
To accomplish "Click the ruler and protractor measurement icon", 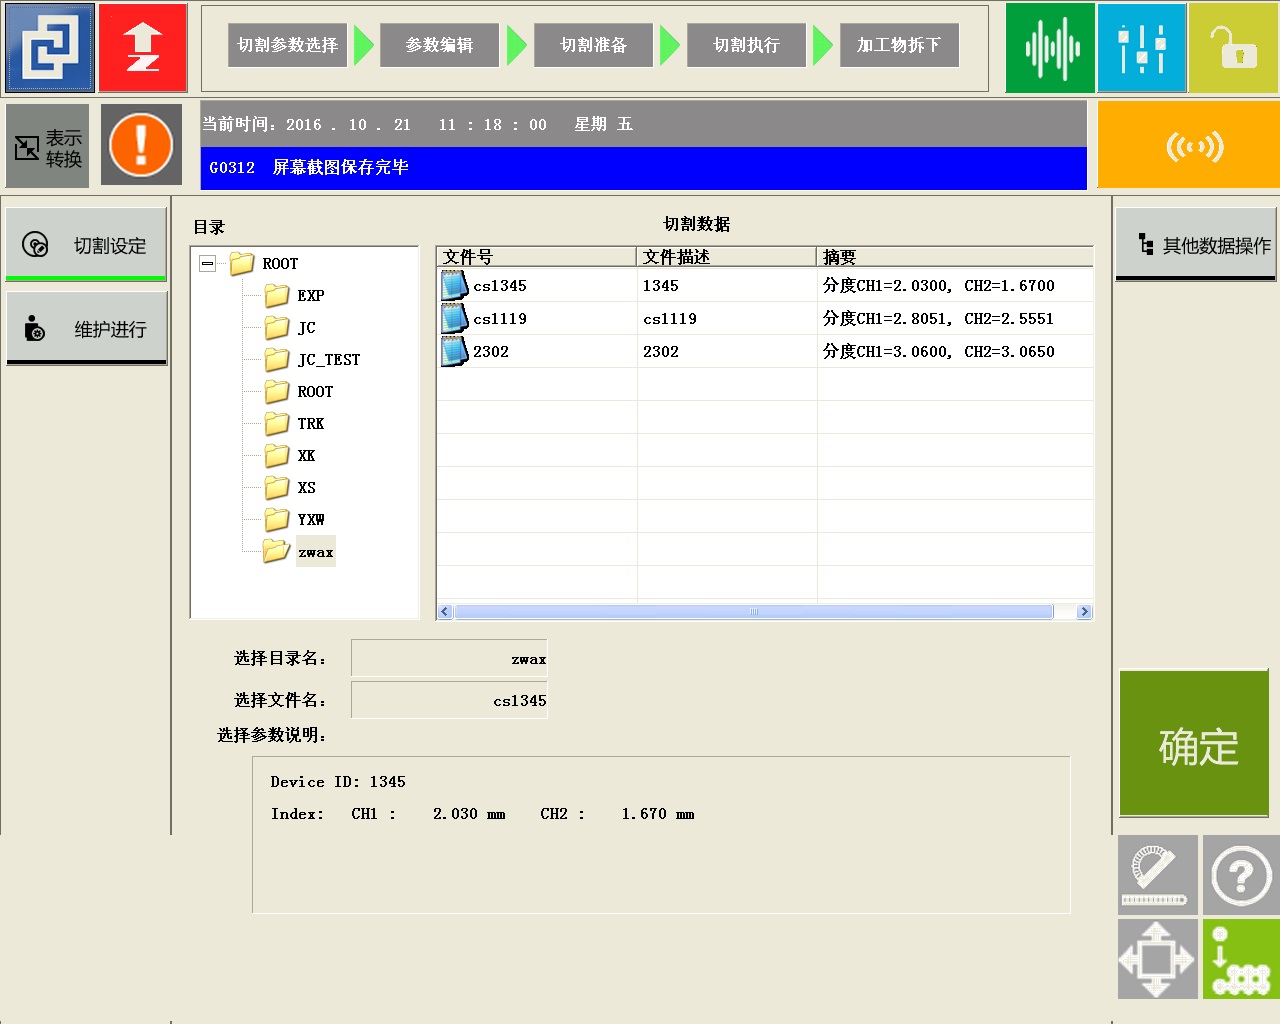I will (1157, 876).
